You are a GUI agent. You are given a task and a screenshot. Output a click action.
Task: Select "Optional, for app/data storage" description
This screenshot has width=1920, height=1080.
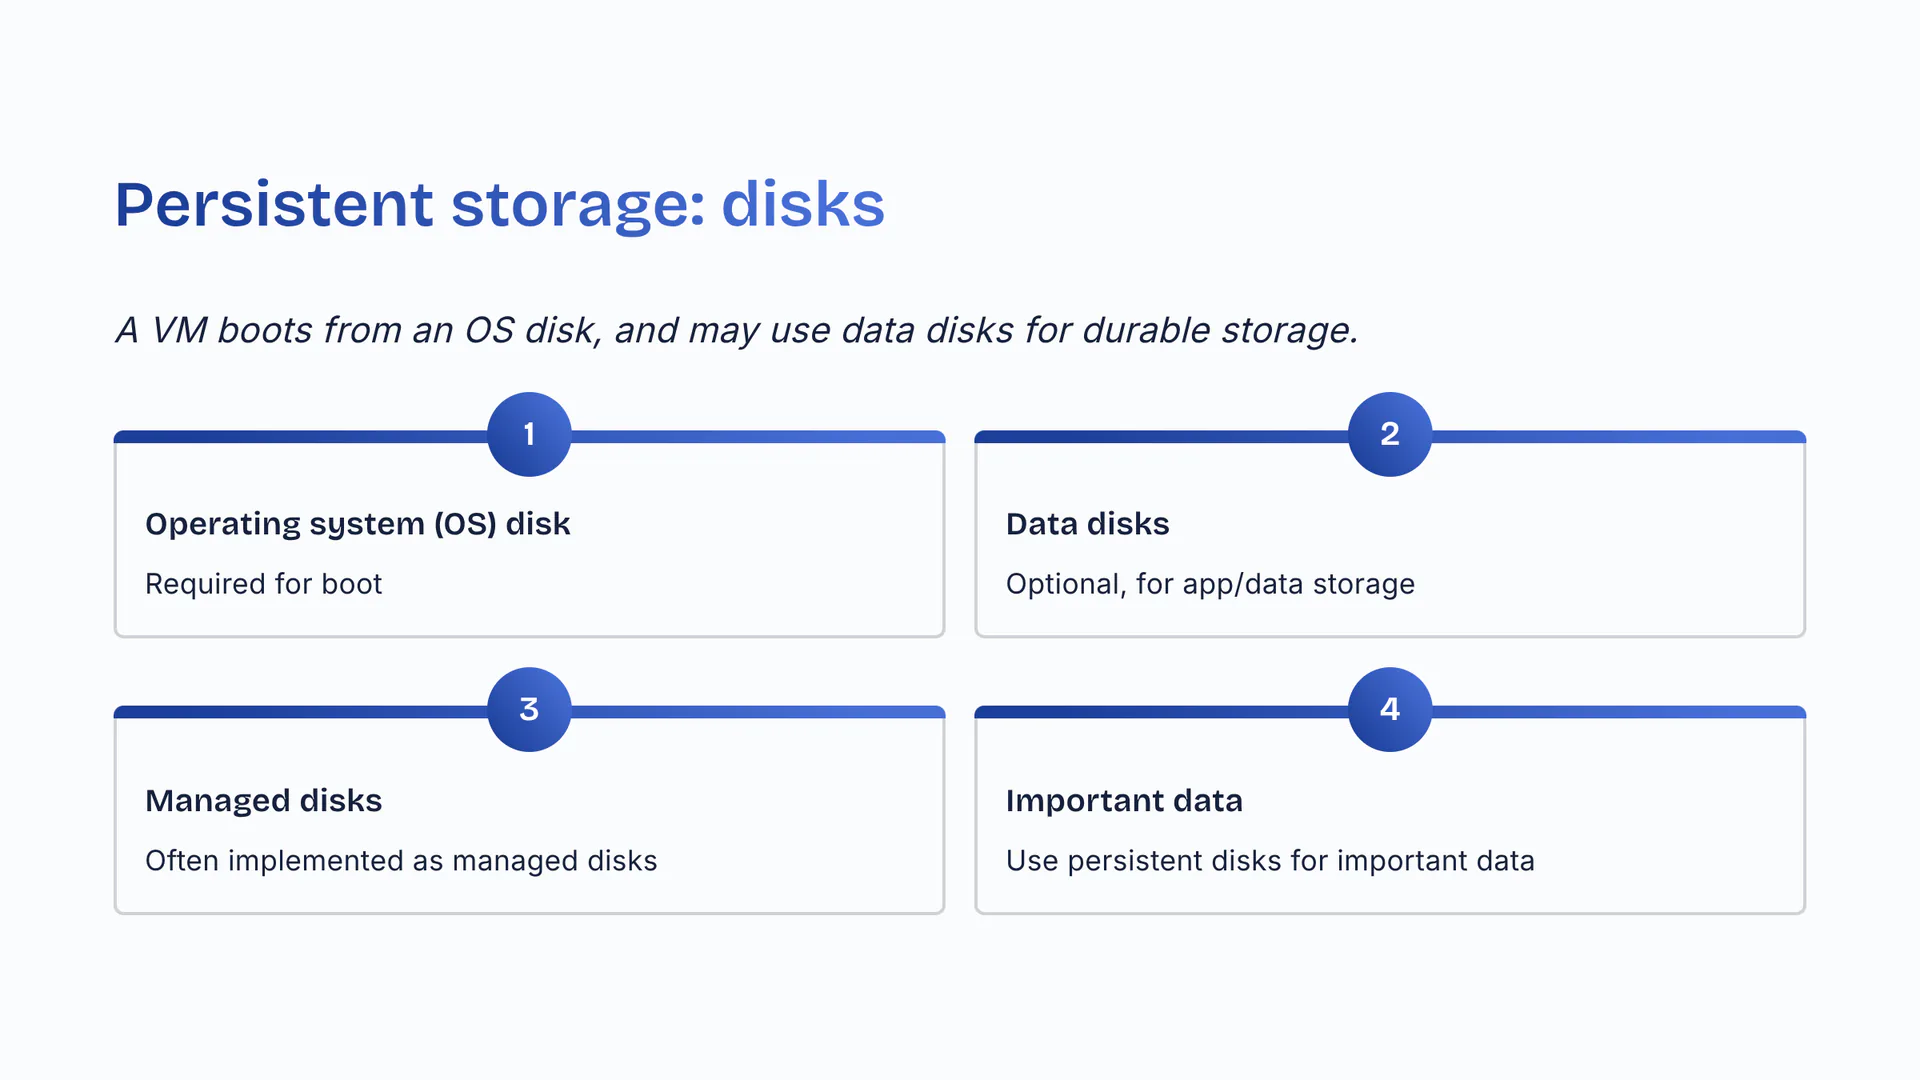pos(1210,584)
